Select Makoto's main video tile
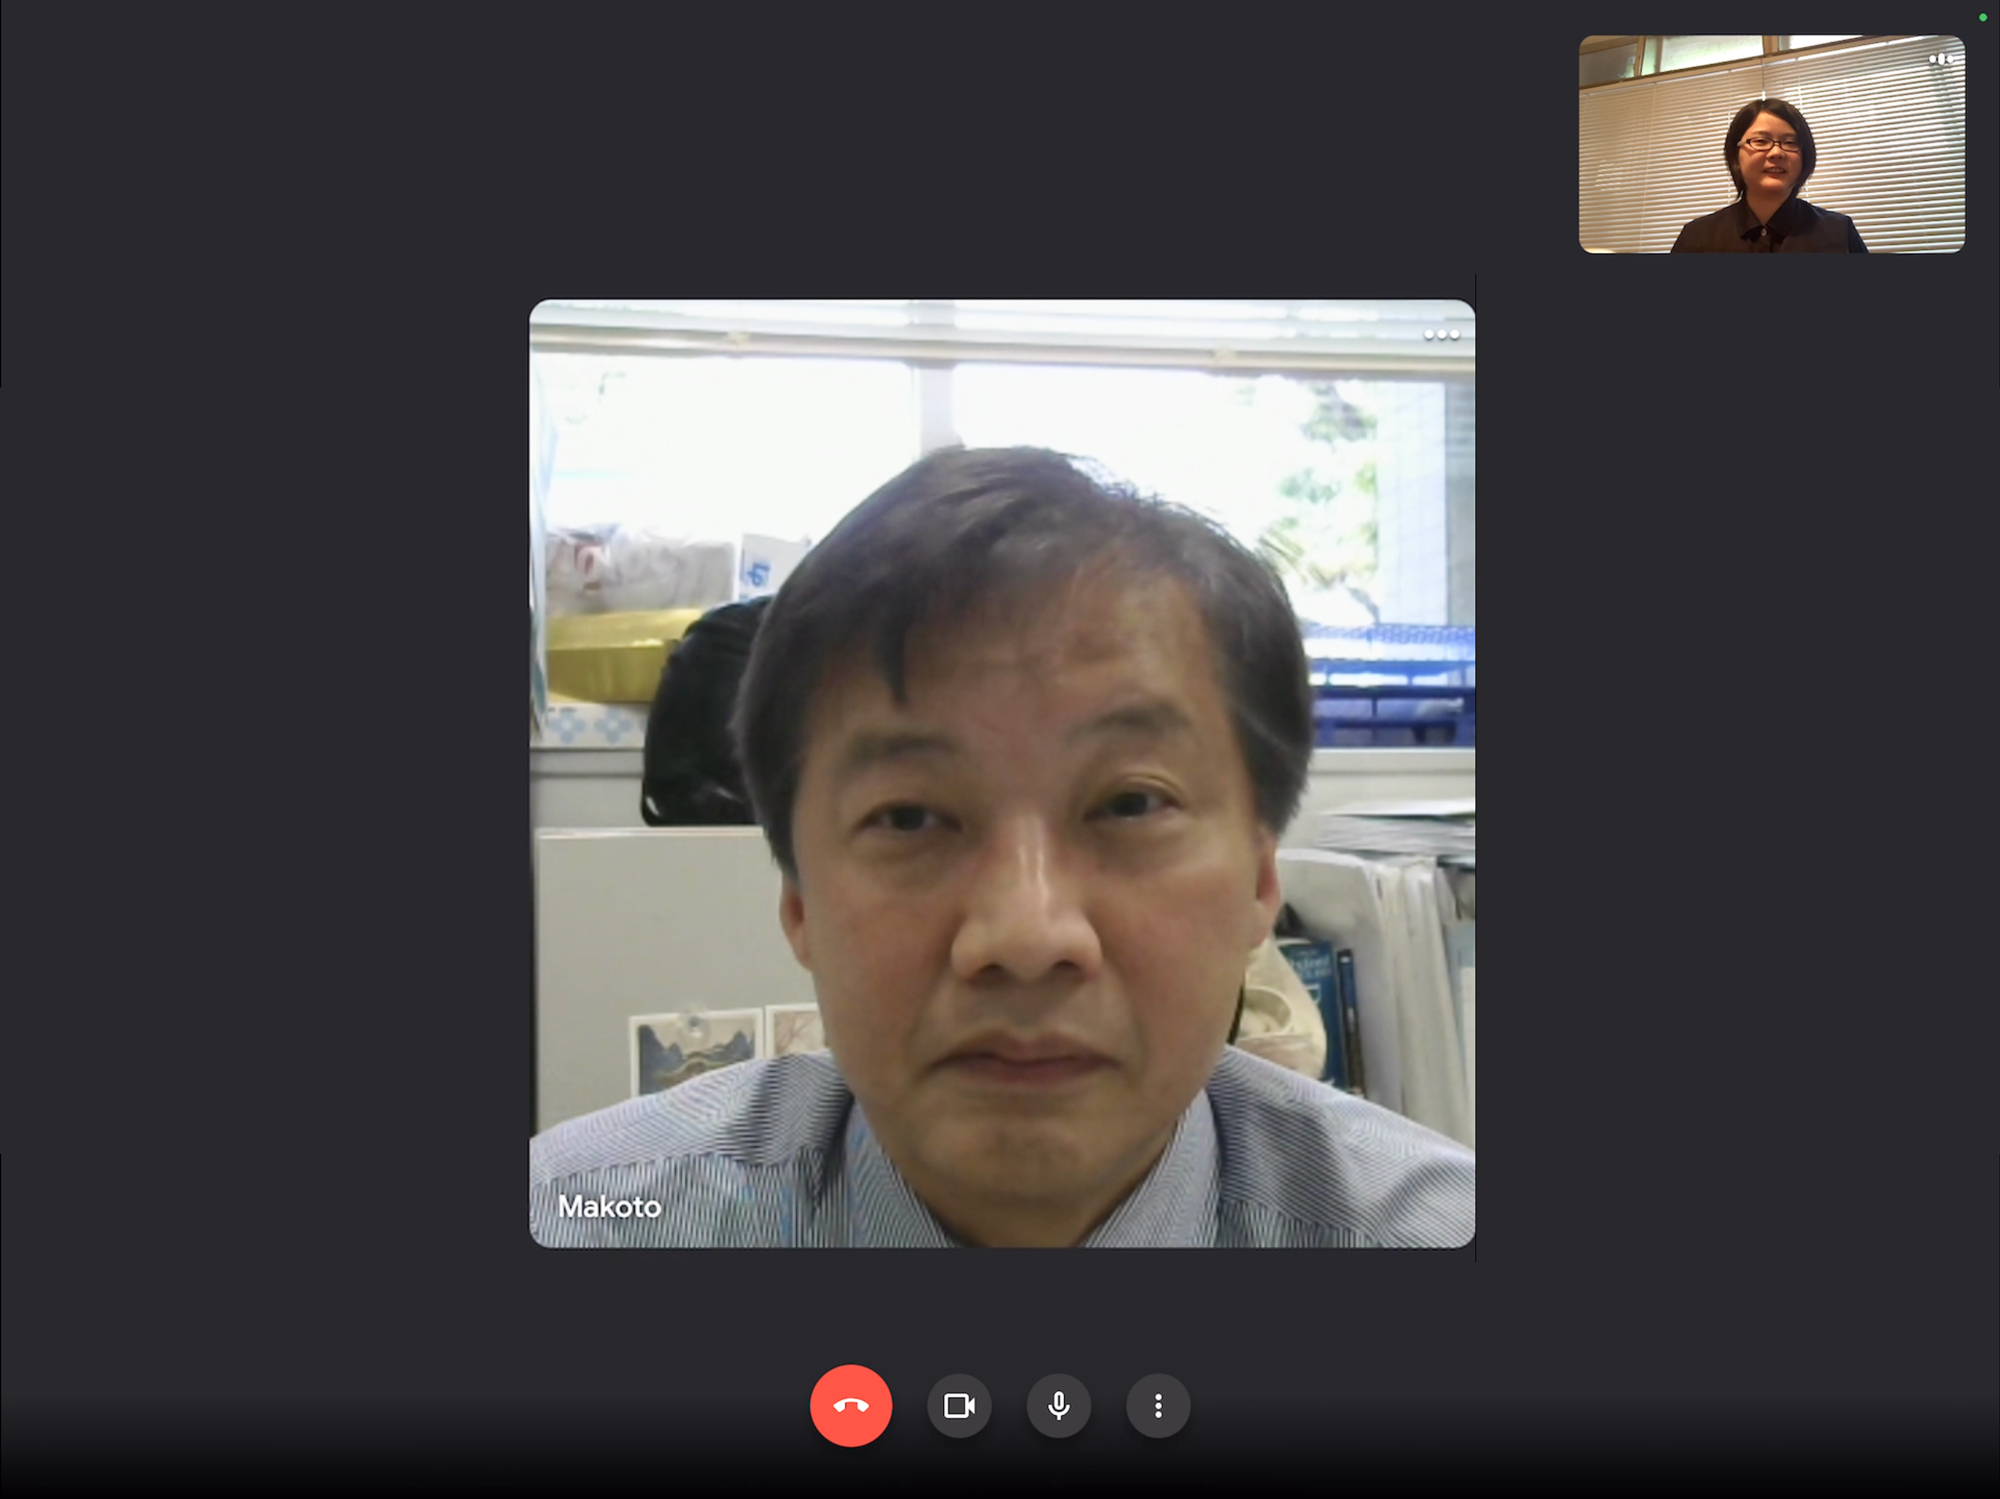The width and height of the screenshot is (2000, 1499). click(1002, 773)
